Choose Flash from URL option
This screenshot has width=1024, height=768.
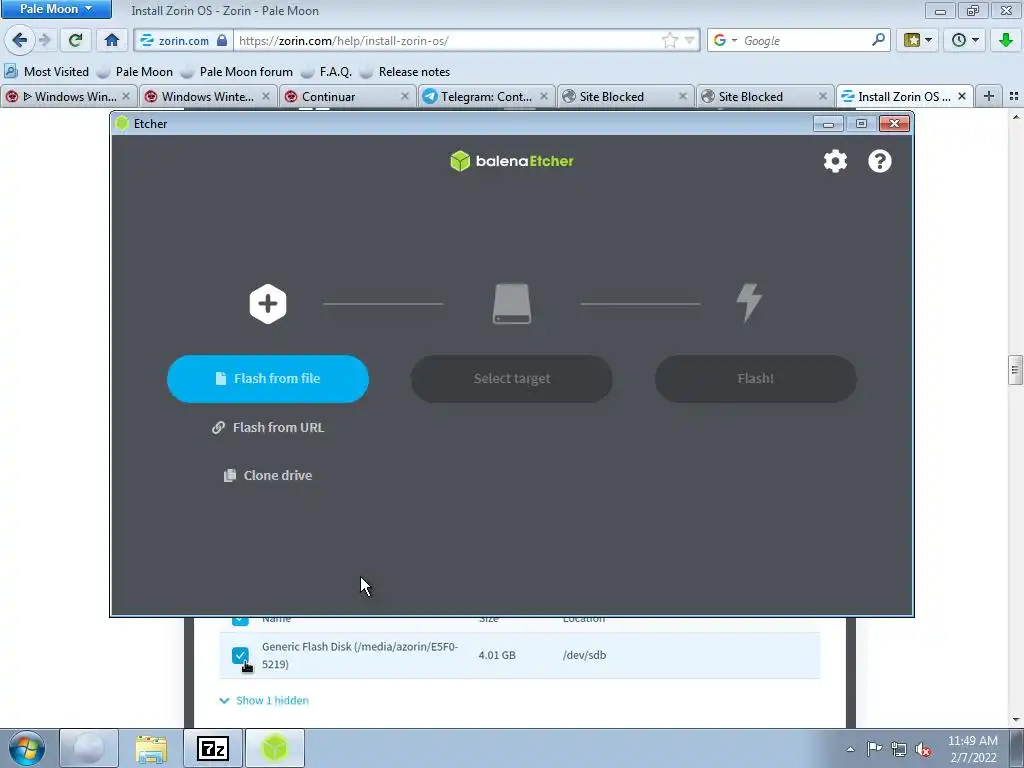pos(268,427)
